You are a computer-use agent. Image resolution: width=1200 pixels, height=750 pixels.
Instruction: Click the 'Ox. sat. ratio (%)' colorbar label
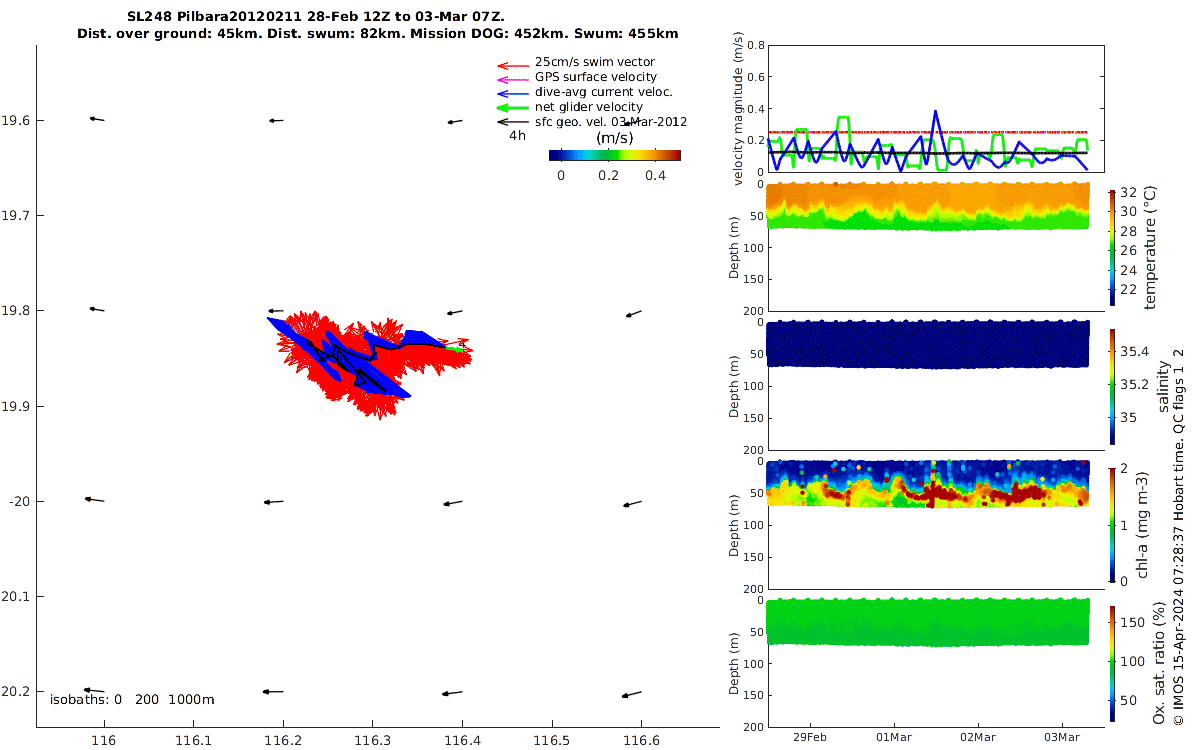(1160, 663)
